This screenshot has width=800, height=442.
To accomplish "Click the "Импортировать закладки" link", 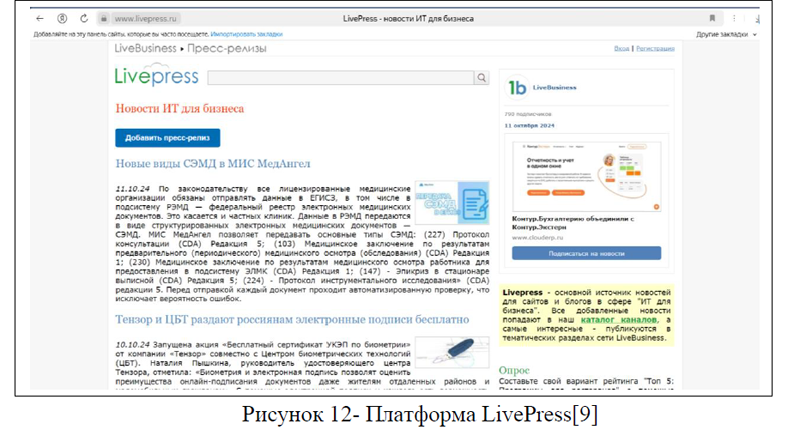I will click(x=246, y=34).
